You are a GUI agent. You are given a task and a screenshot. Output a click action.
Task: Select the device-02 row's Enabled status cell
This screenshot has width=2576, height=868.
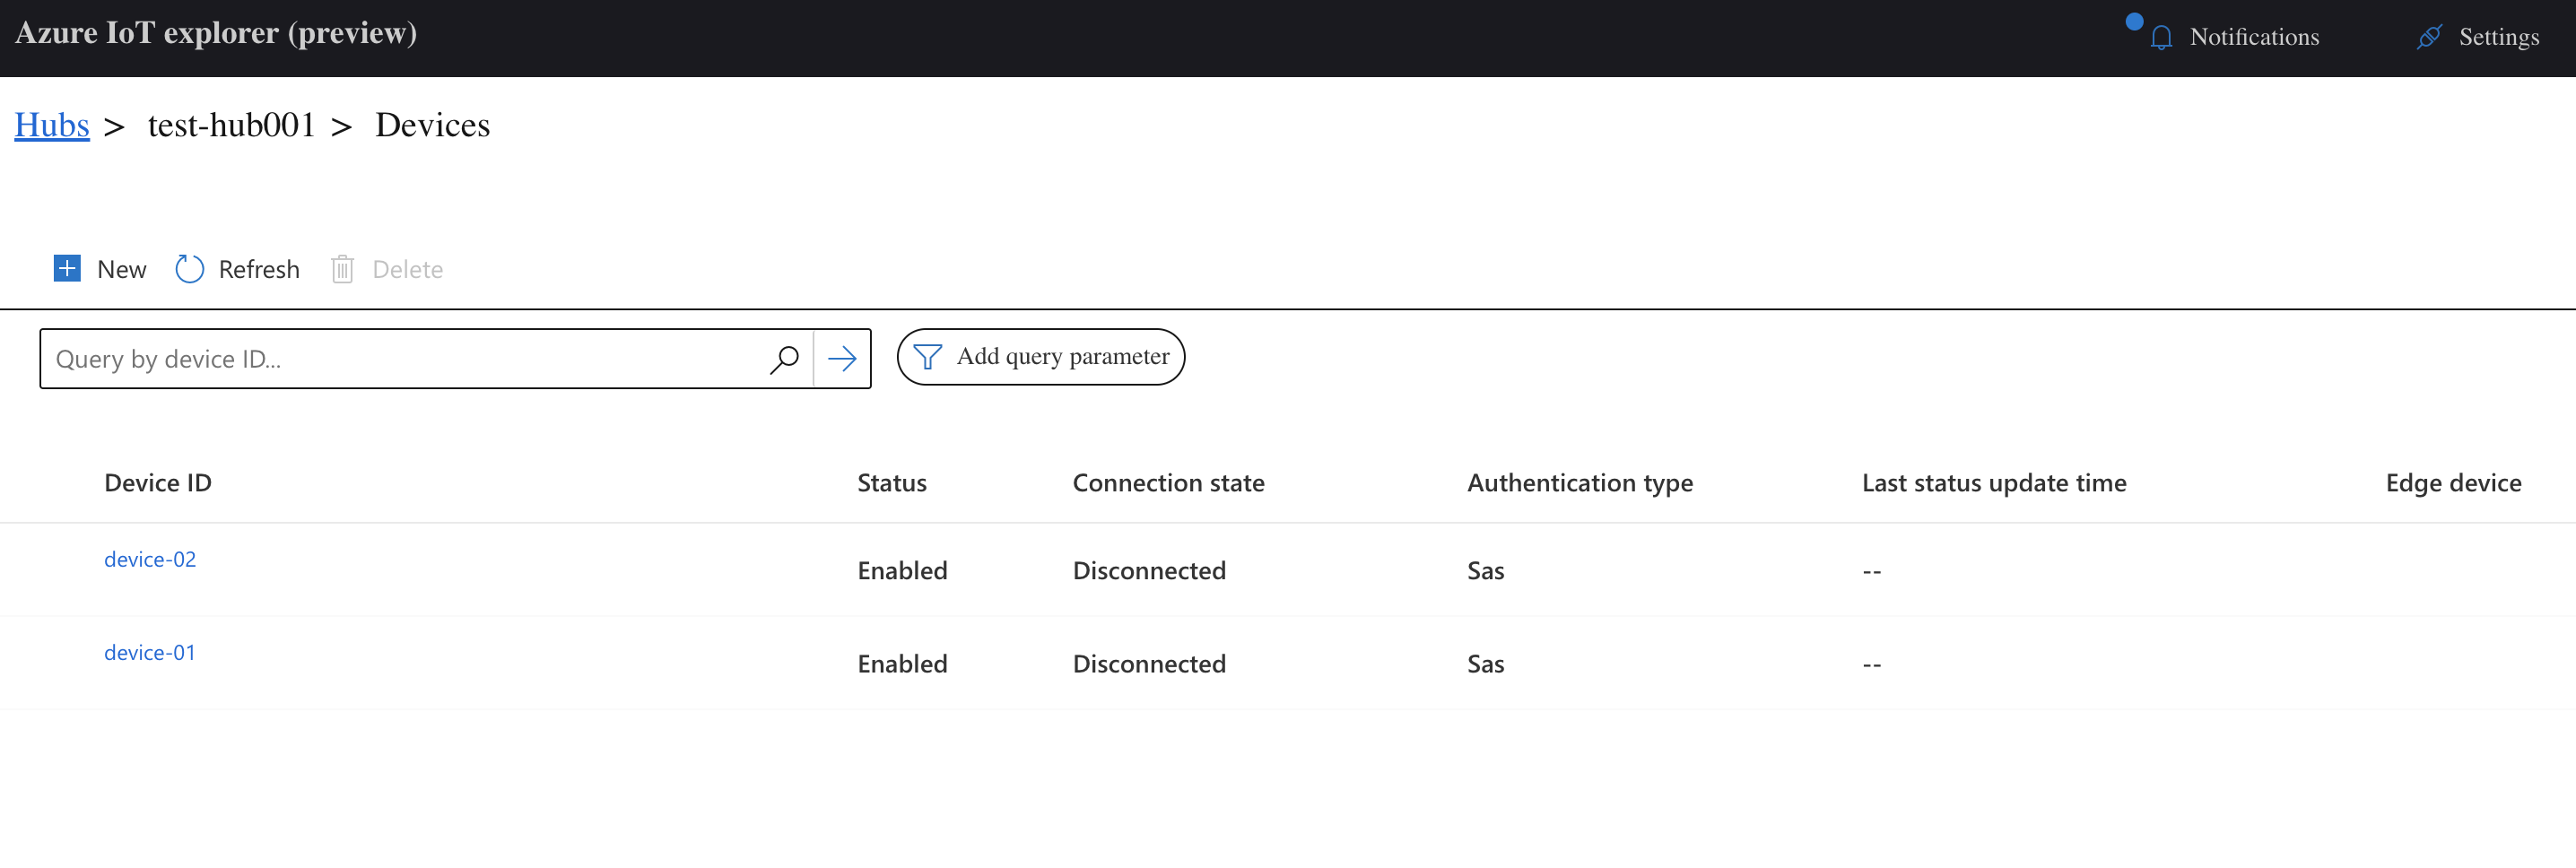[x=902, y=571]
